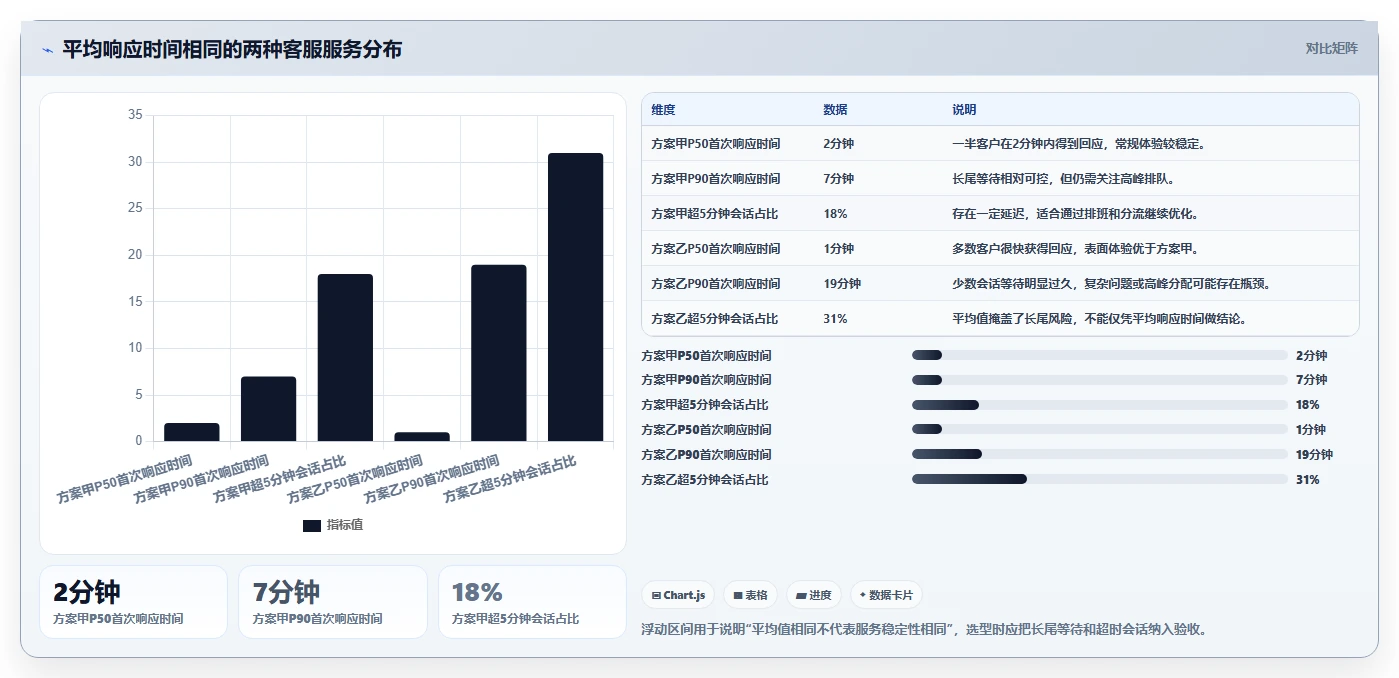Select the 方案甲超5分钟会话占比 chart bar
Screen dimensions: 1399x678
pos(345,357)
